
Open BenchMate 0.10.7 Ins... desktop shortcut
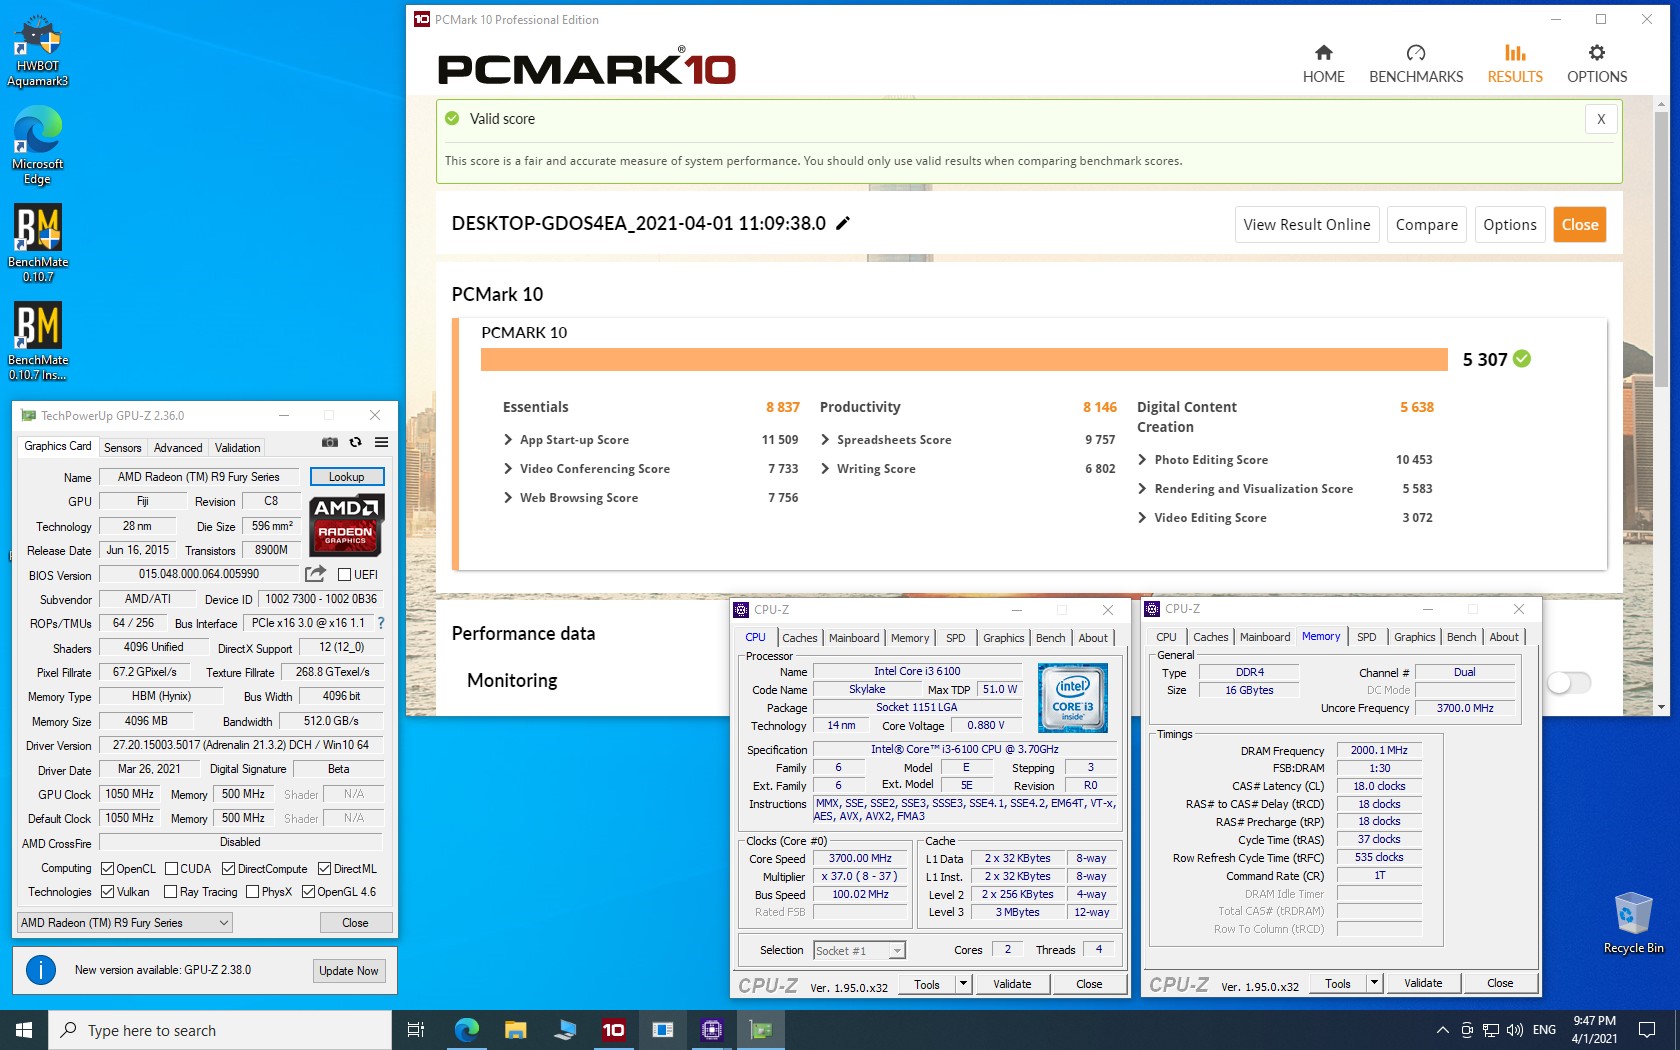coord(38,342)
